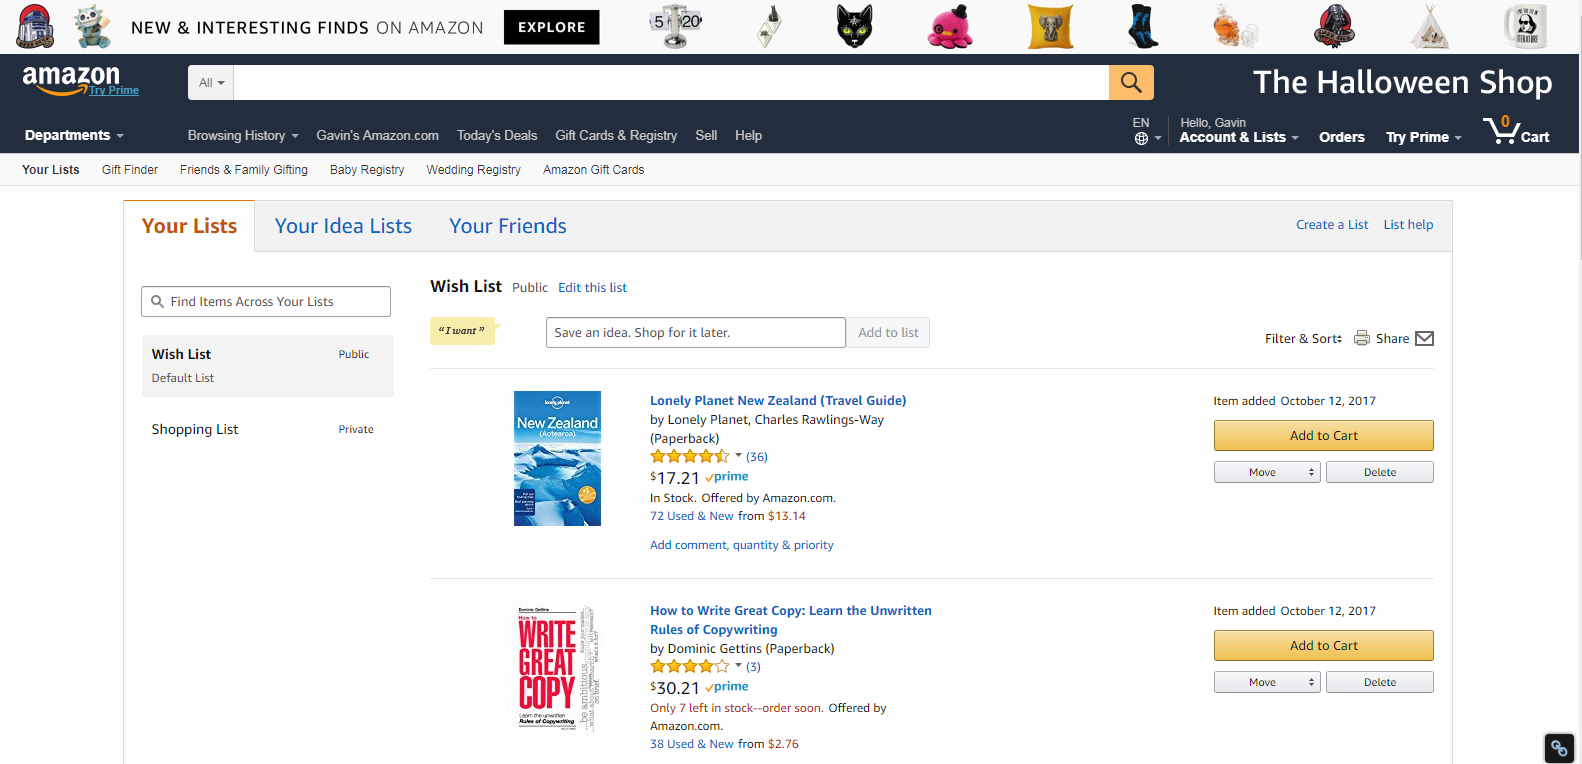Add Lonely Planet New Zealand to cart
The image size is (1582, 764).
[1323, 435]
